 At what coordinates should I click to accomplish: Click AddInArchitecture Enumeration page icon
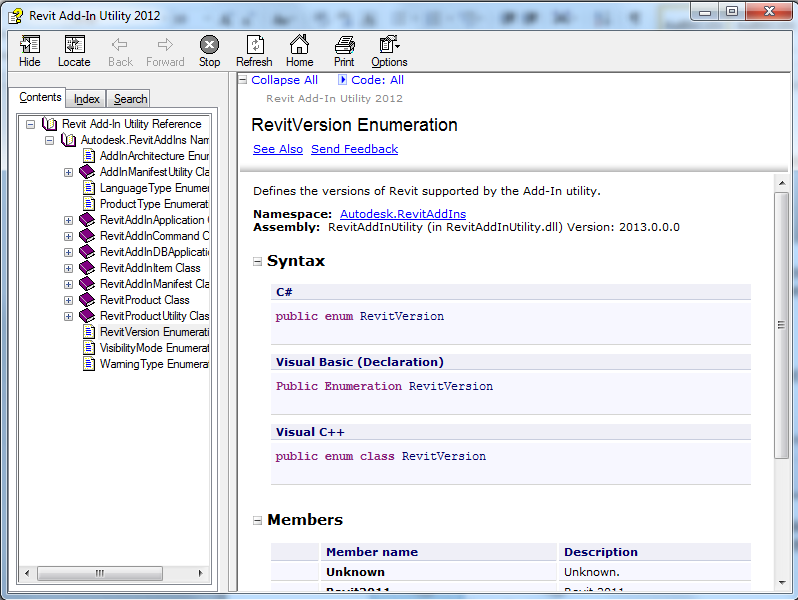(x=89, y=156)
